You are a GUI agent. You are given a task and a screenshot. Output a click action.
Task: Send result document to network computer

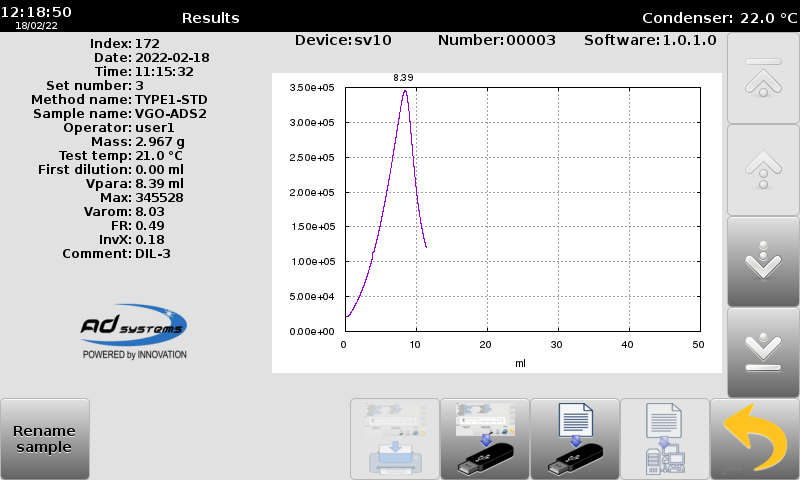click(x=664, y=439)
